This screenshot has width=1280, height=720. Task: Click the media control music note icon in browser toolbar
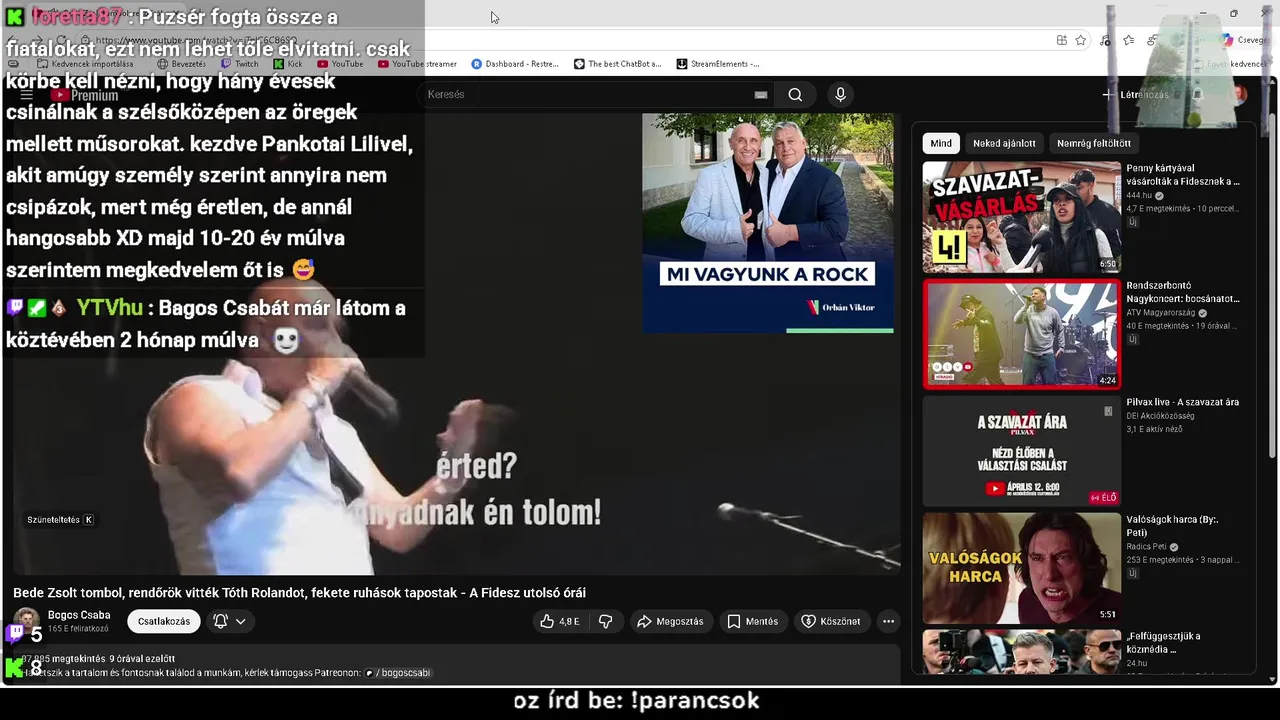pos(1104,40)
